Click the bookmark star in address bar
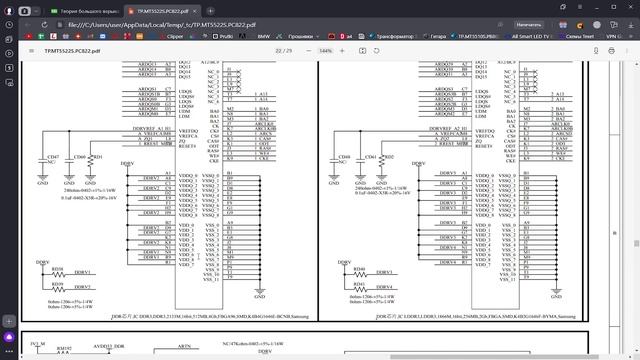Screen dimensions: 640x360 point(500,25)
